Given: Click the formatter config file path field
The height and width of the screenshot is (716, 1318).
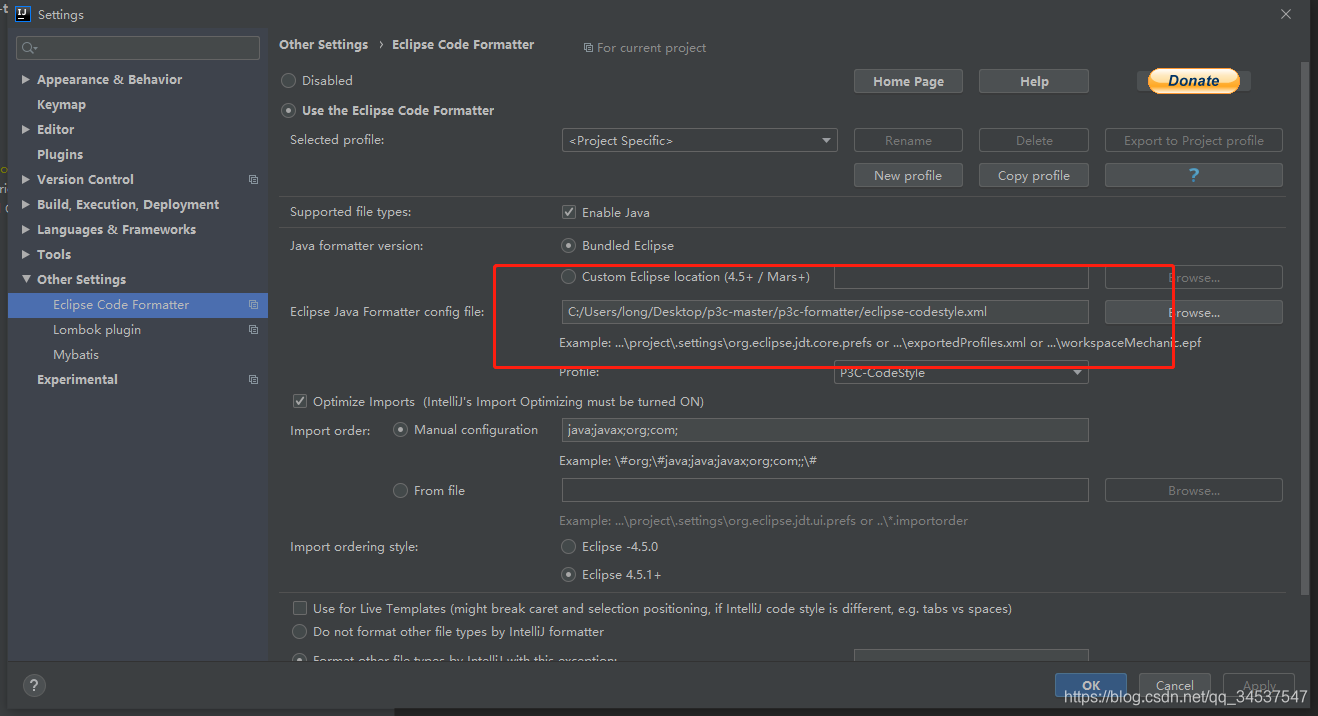Looking at the screenshot, I should (x=825, y=312).
